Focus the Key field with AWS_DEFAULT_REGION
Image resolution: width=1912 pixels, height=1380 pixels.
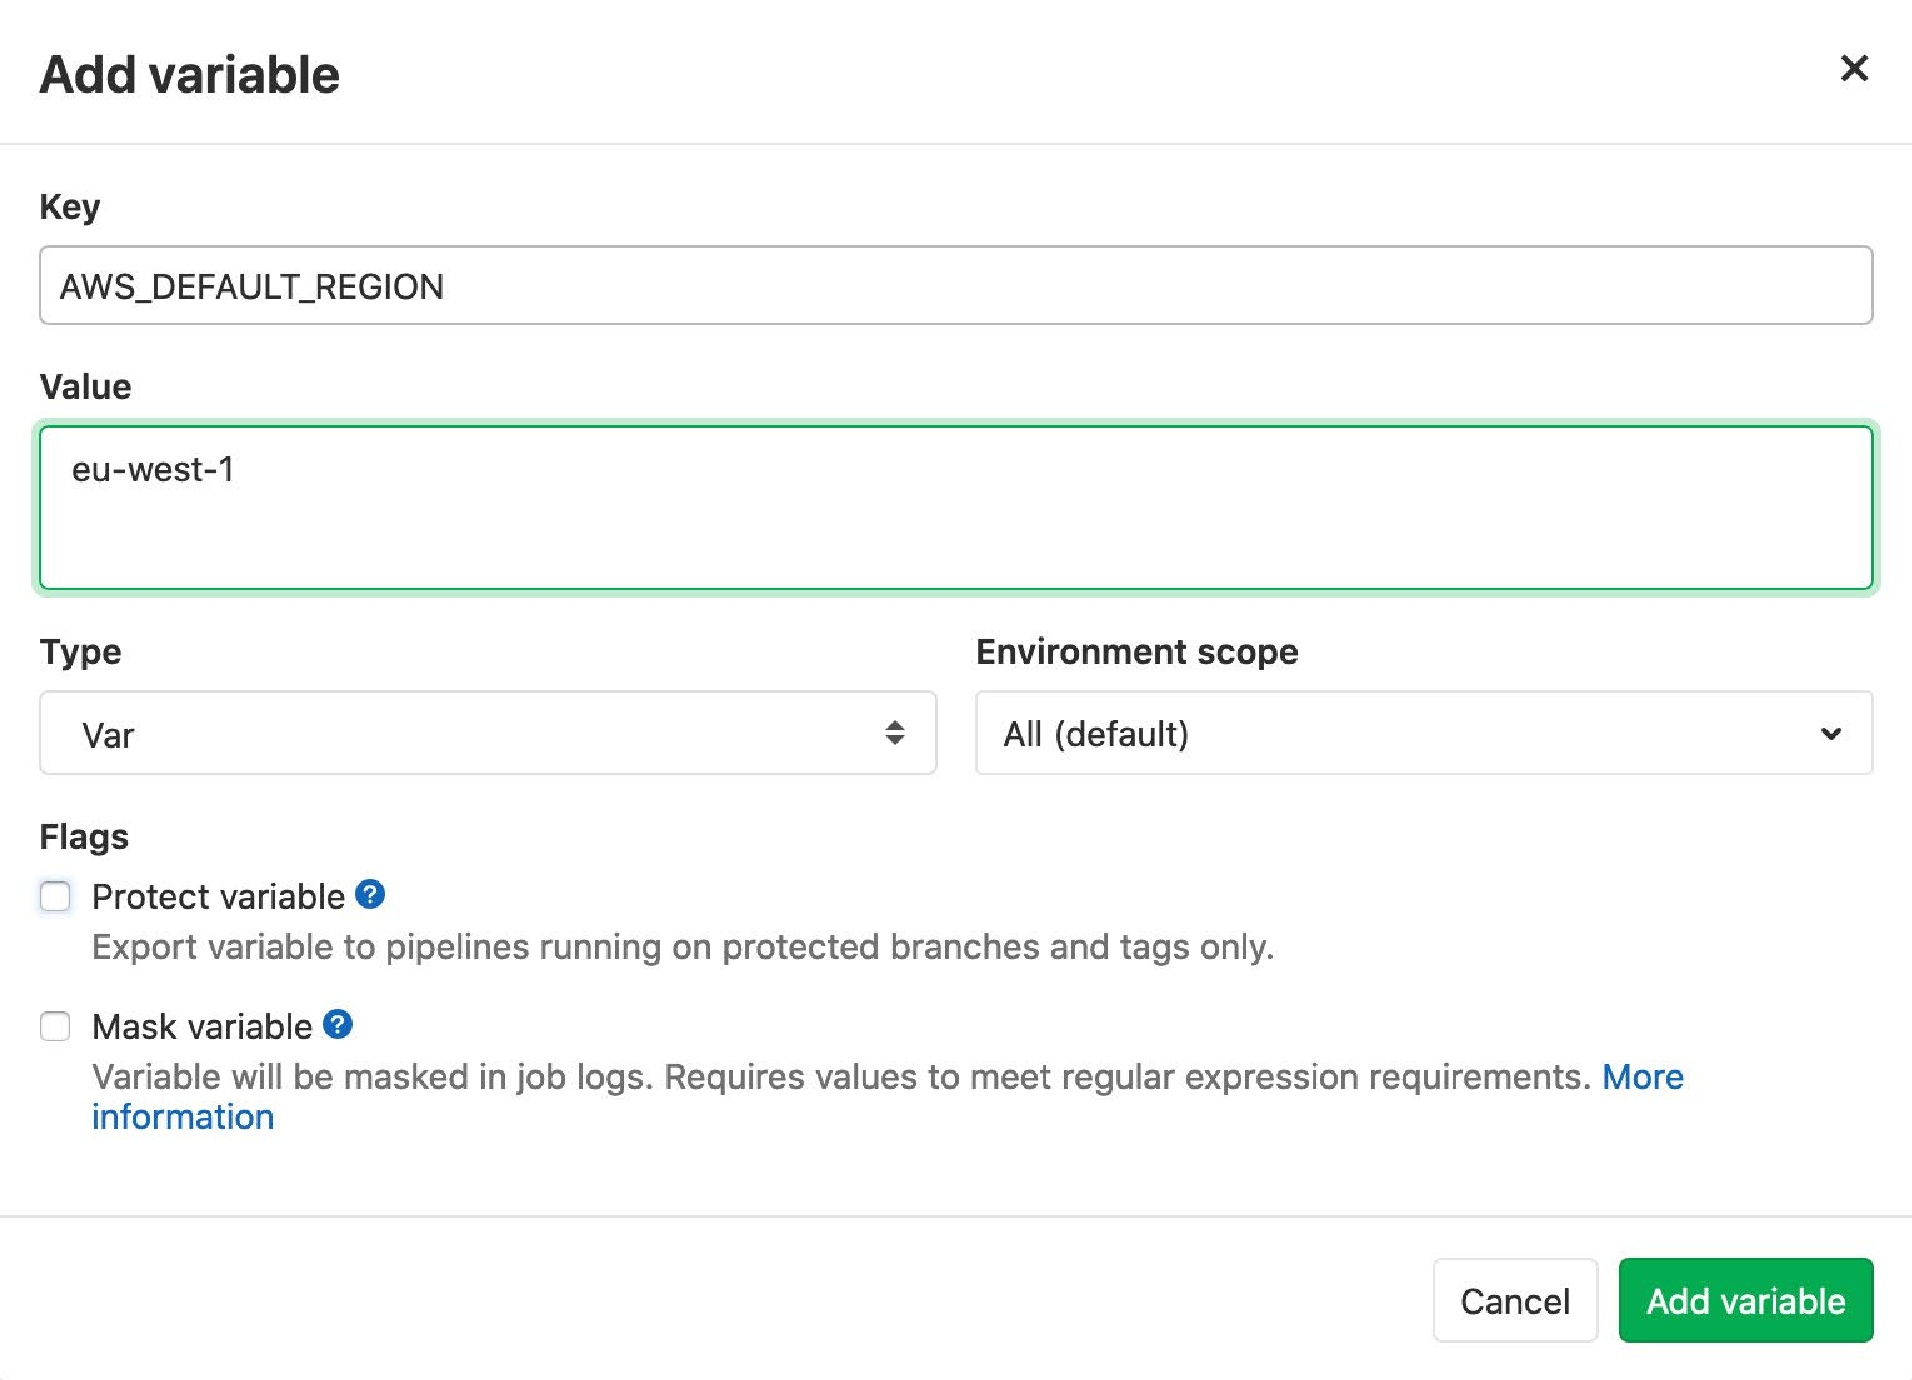click(956, 285)
